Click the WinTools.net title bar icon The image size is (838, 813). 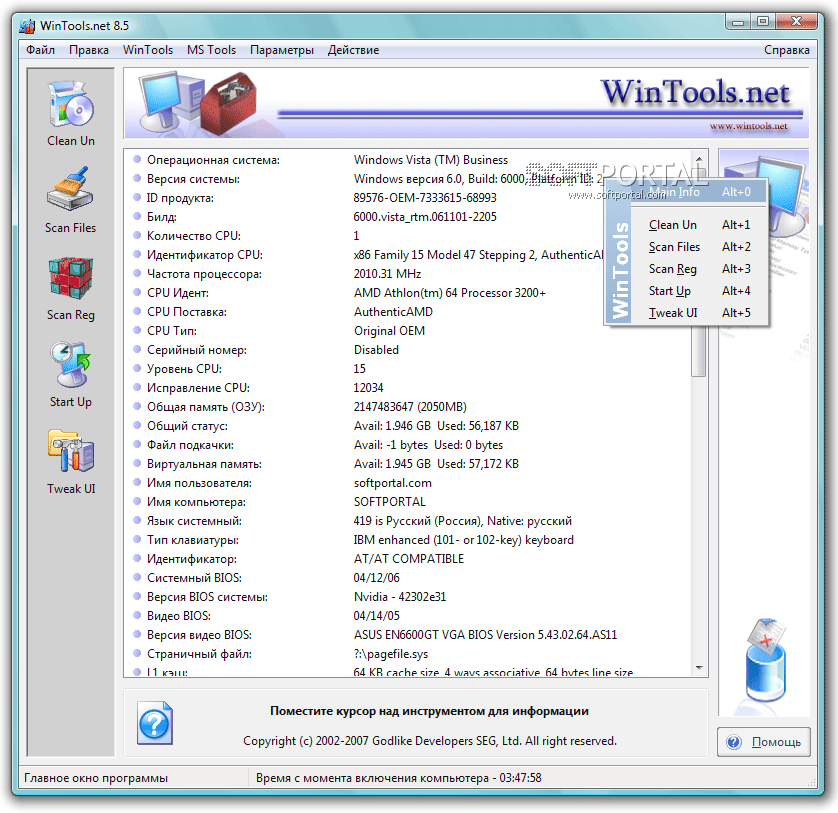coord(27,26)
